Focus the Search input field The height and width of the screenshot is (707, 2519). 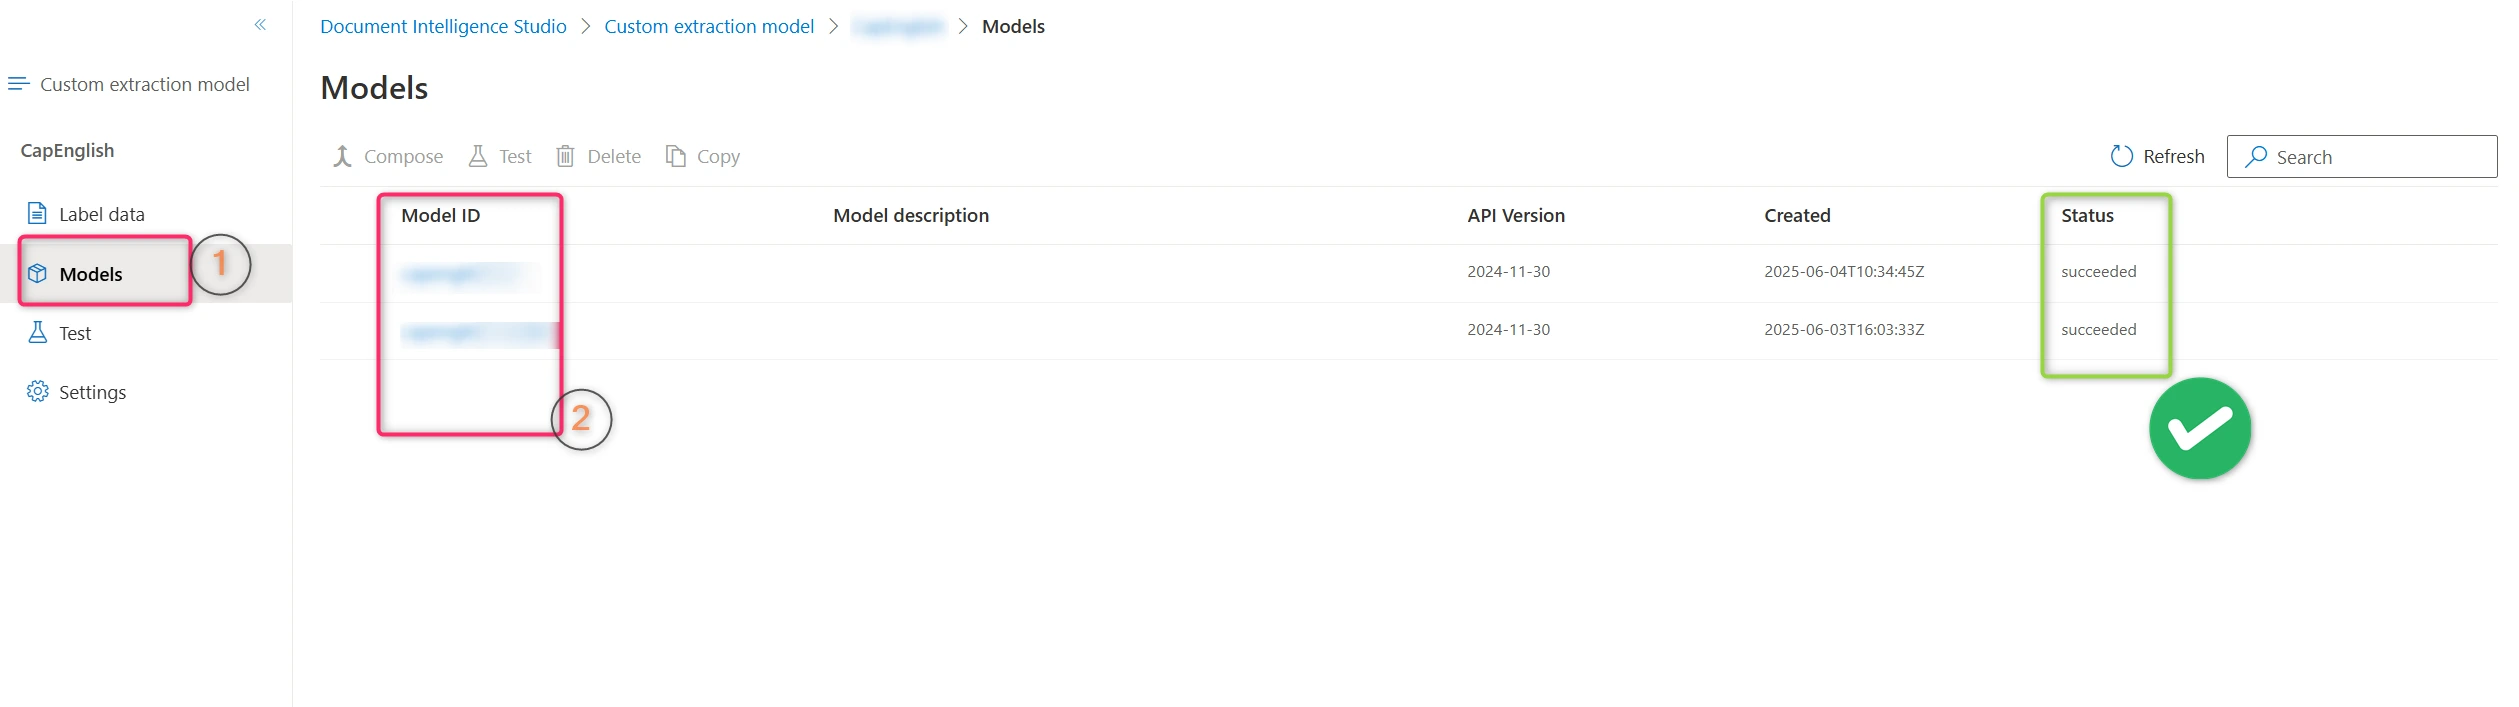[2361, 157]
